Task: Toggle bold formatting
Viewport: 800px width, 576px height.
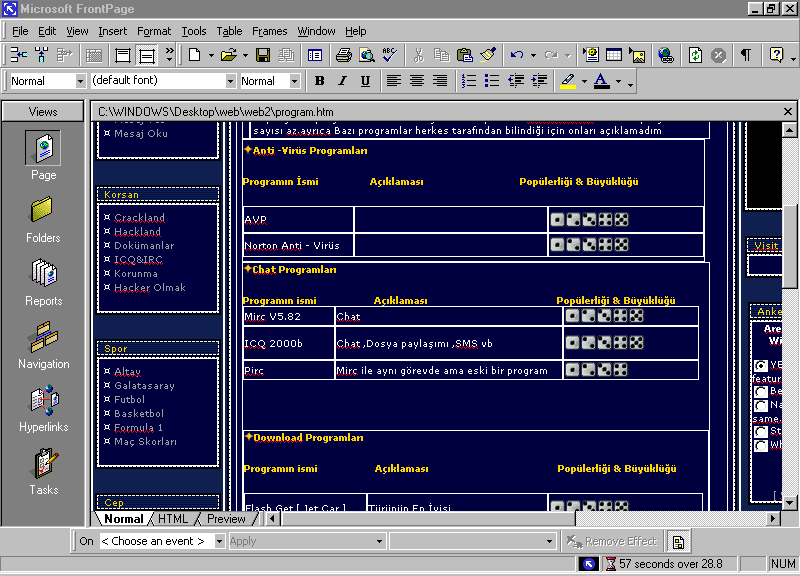Action: (x=319, y=81)
